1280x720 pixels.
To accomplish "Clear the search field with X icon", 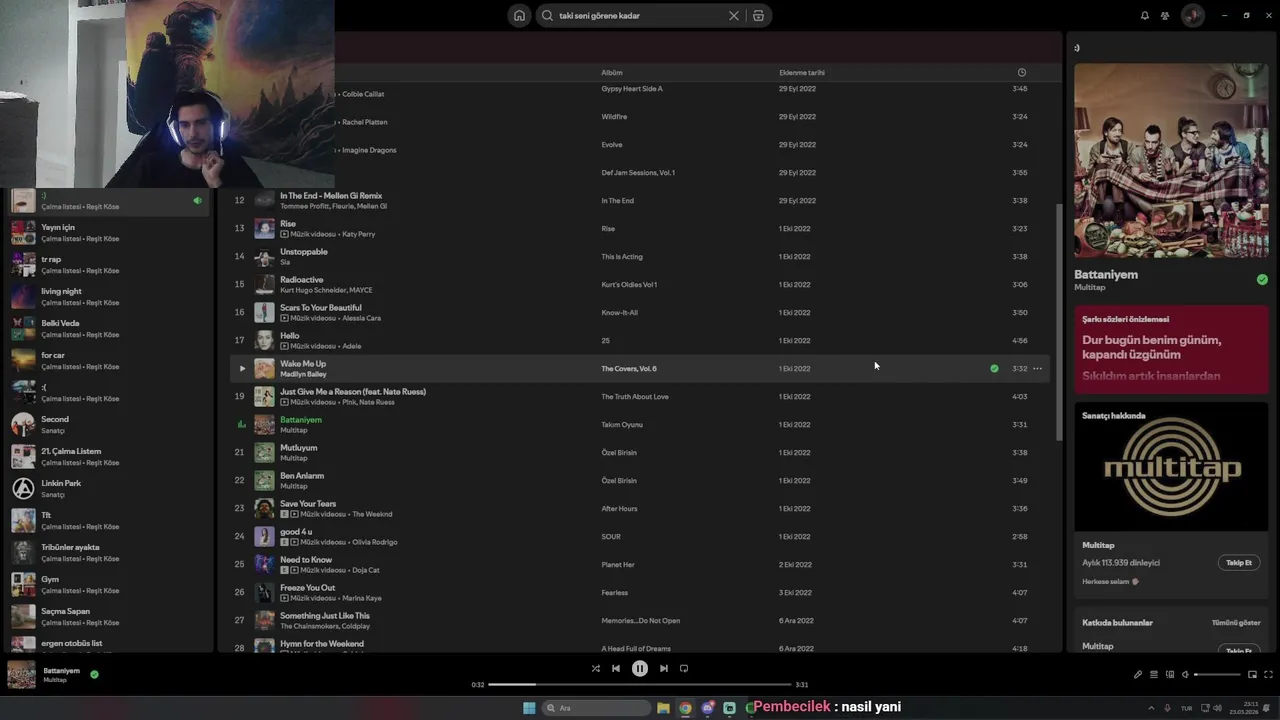I will click(733, 16).
